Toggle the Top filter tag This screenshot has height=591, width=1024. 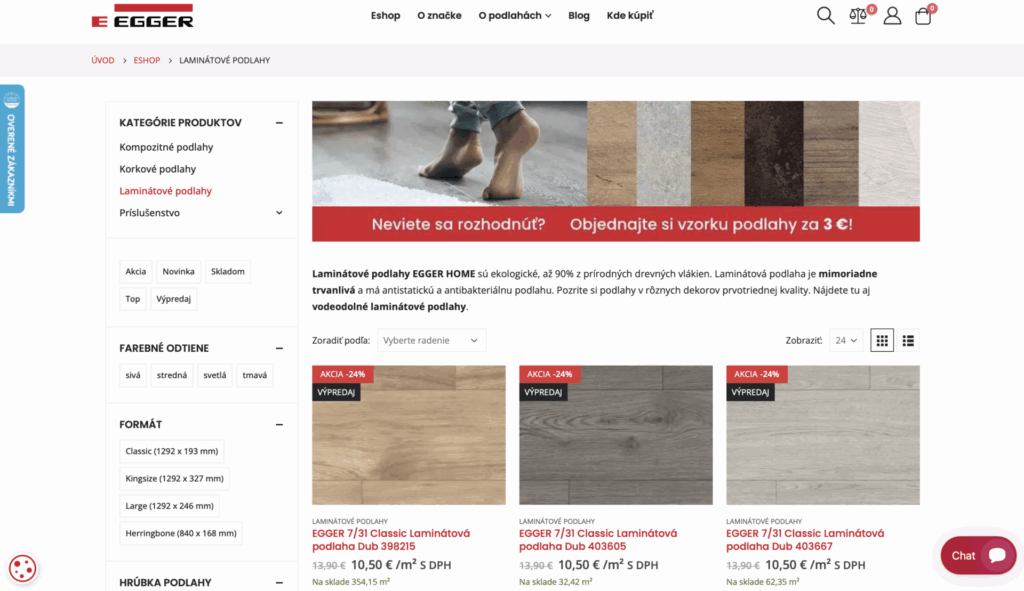pos(133,299)
